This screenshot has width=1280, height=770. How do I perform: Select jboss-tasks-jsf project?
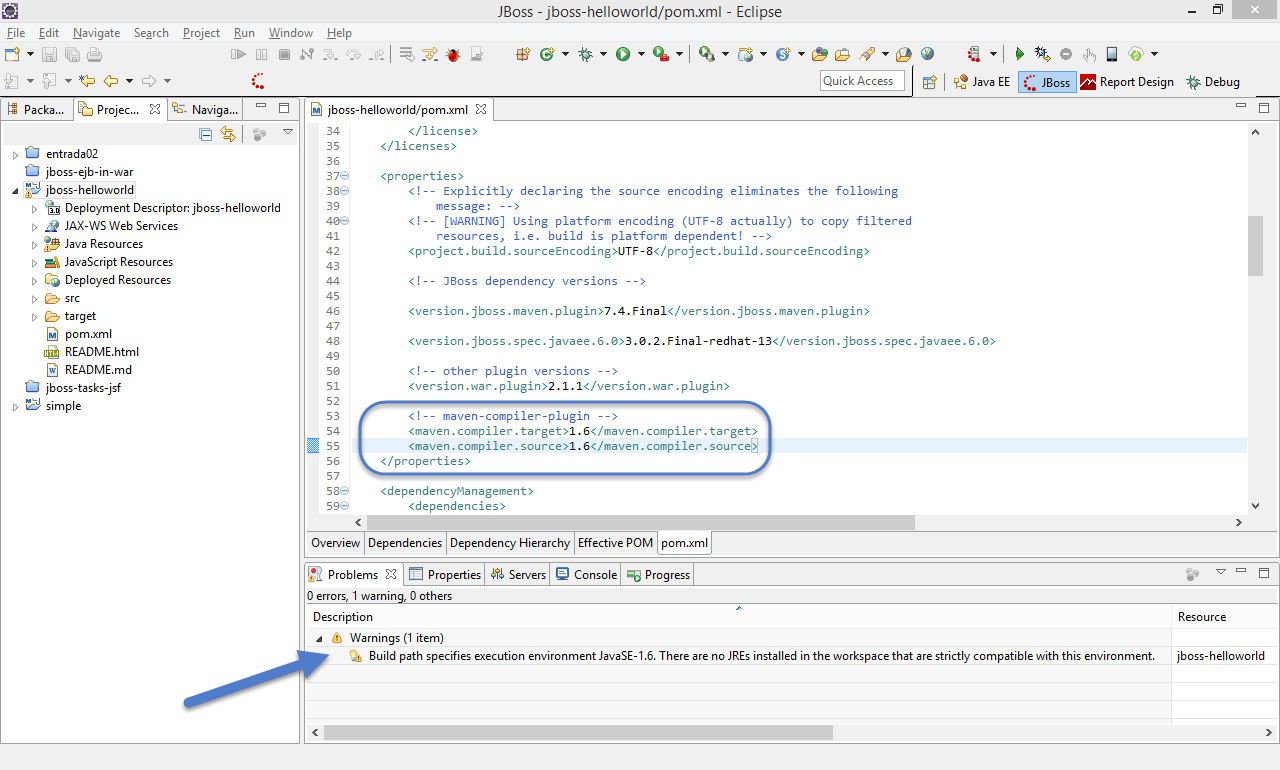click(x=83, y=388)
